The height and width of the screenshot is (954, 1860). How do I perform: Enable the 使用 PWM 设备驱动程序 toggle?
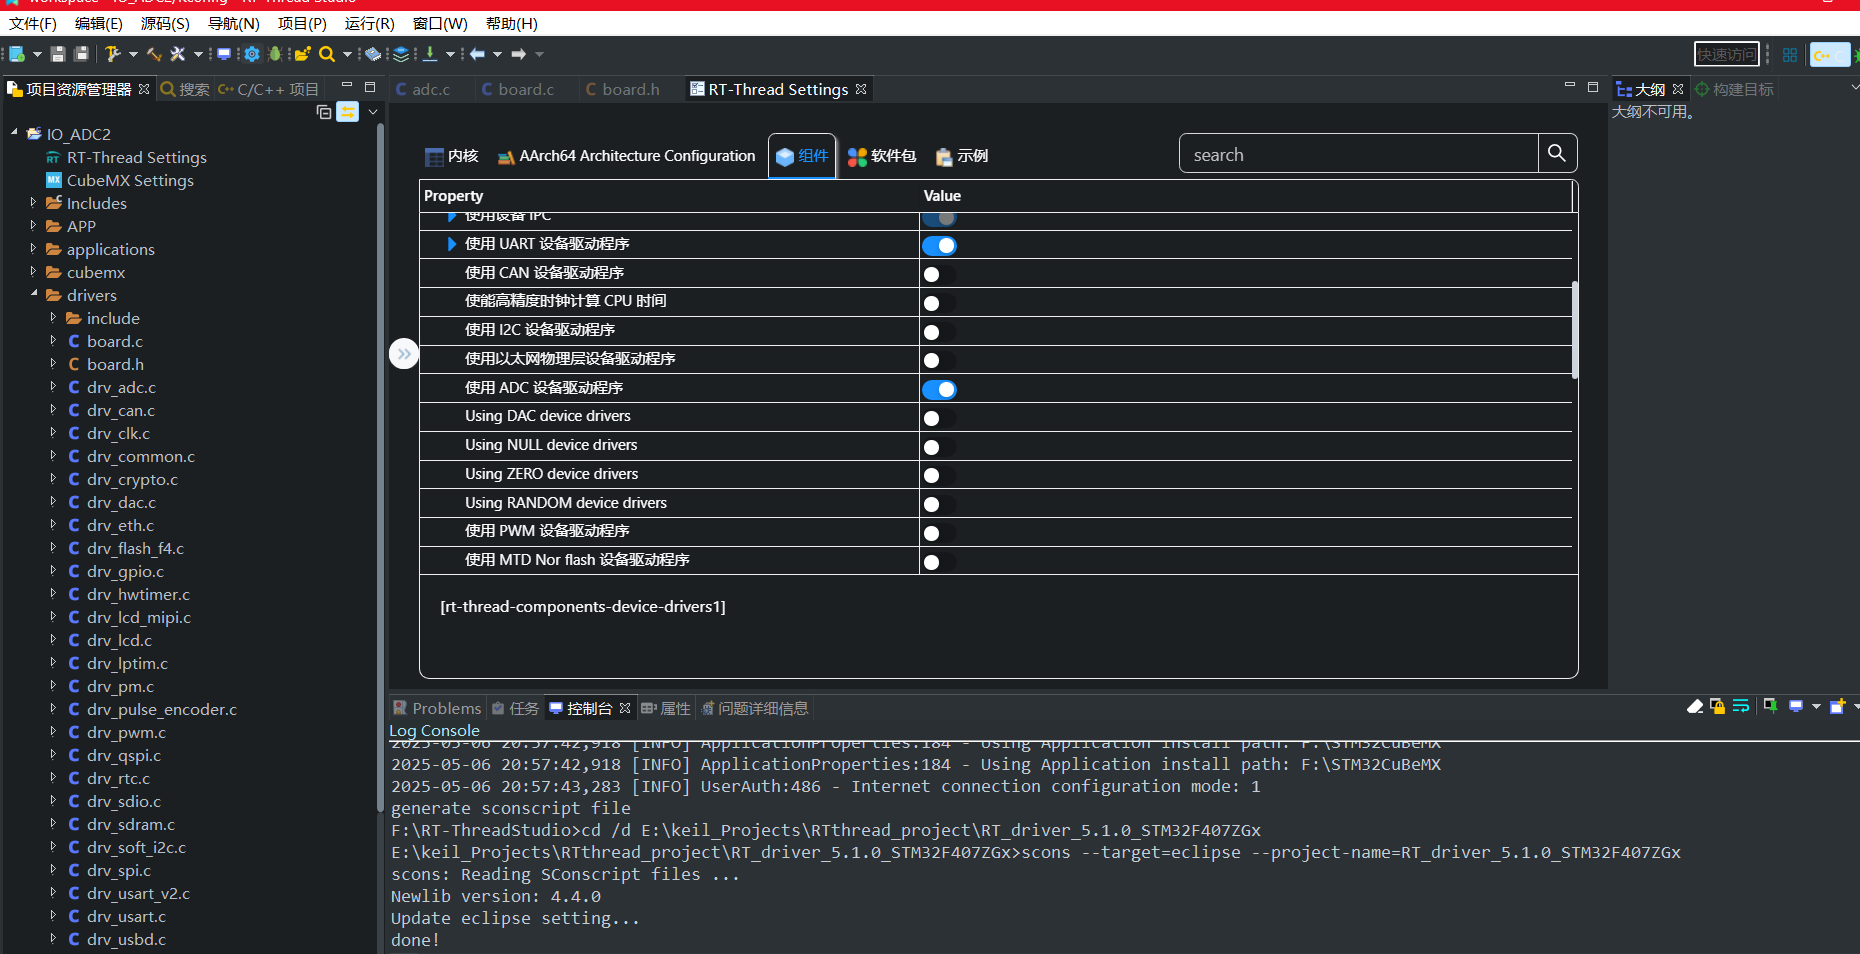coord(939,533)
